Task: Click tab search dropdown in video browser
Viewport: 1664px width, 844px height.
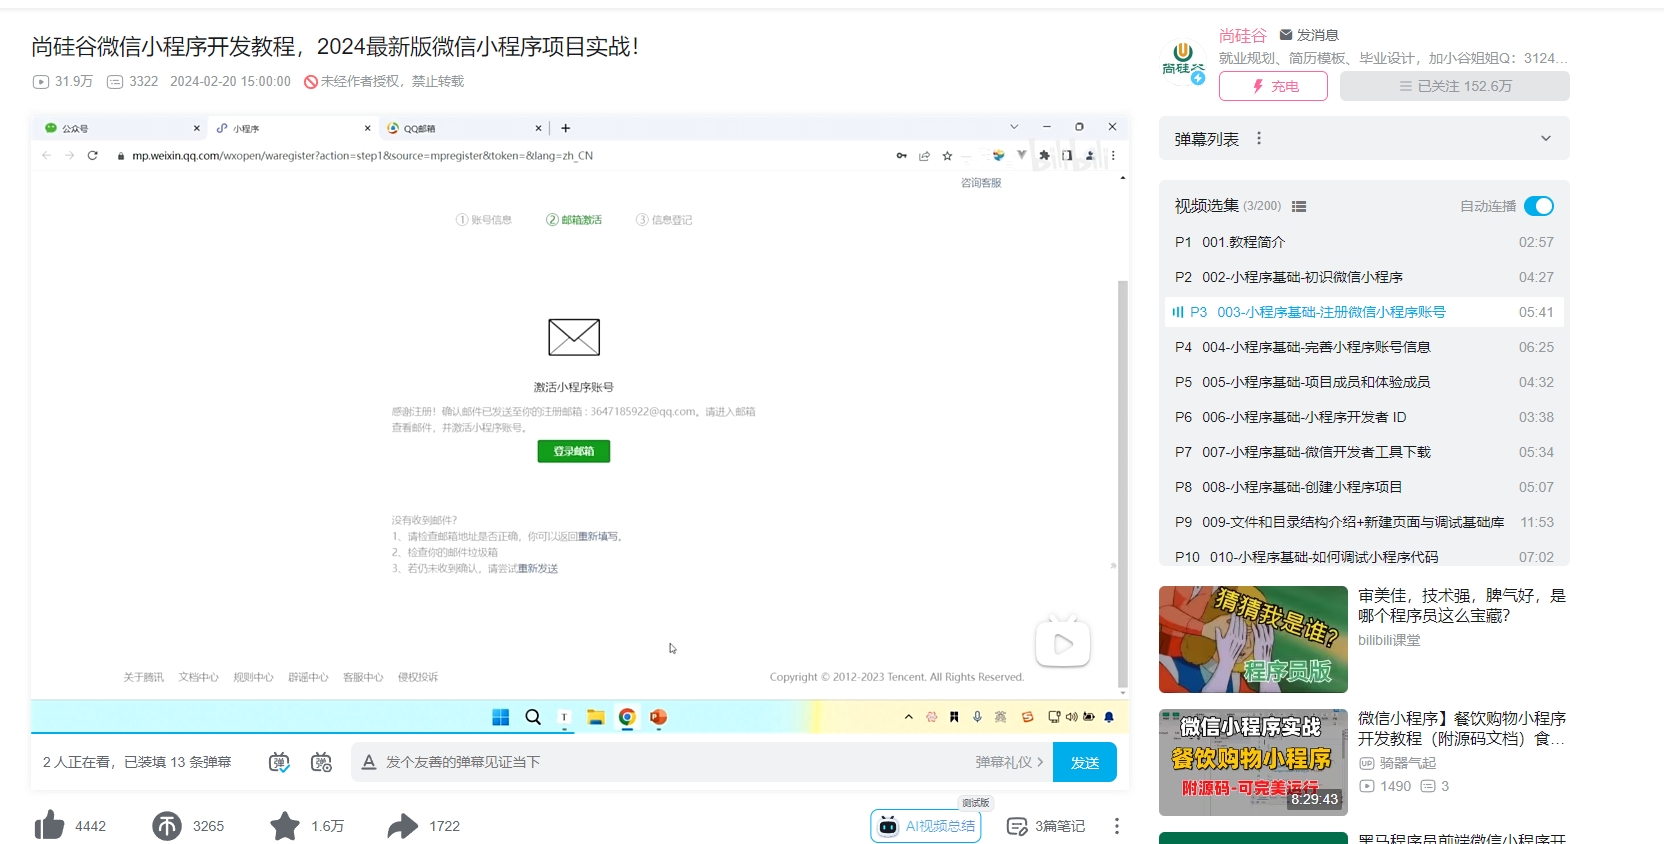Action: click(x=1014, y=127)
